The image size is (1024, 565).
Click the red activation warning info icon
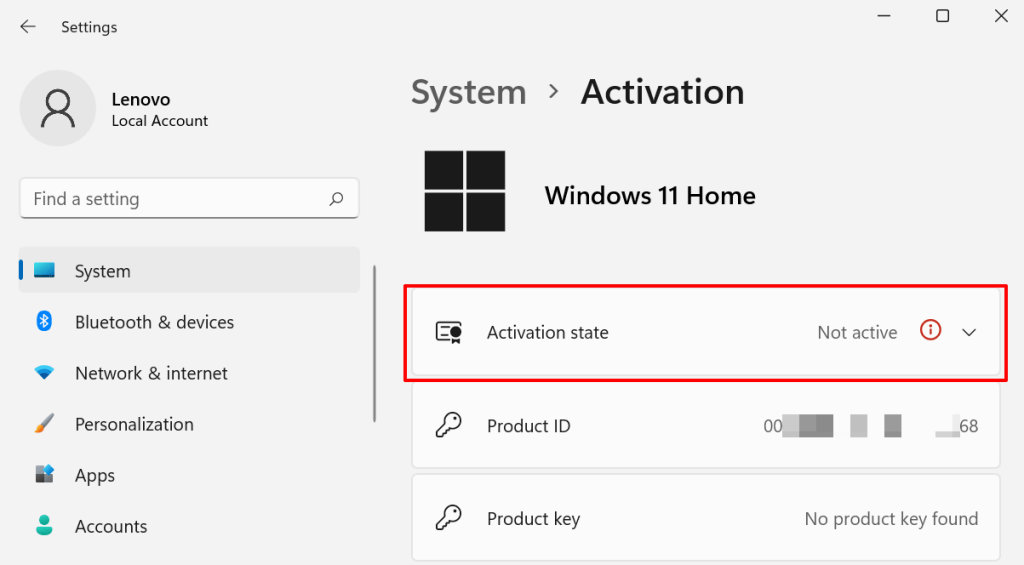tap(930, 331)
